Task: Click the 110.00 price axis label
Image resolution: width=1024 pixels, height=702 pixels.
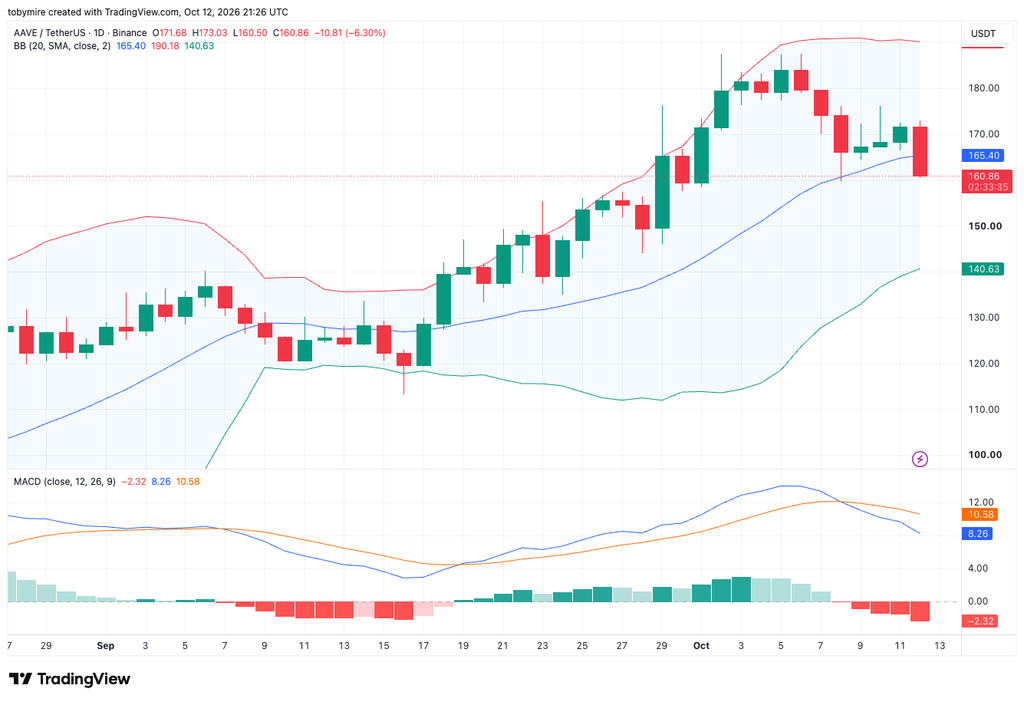Action: click(984, 409)
